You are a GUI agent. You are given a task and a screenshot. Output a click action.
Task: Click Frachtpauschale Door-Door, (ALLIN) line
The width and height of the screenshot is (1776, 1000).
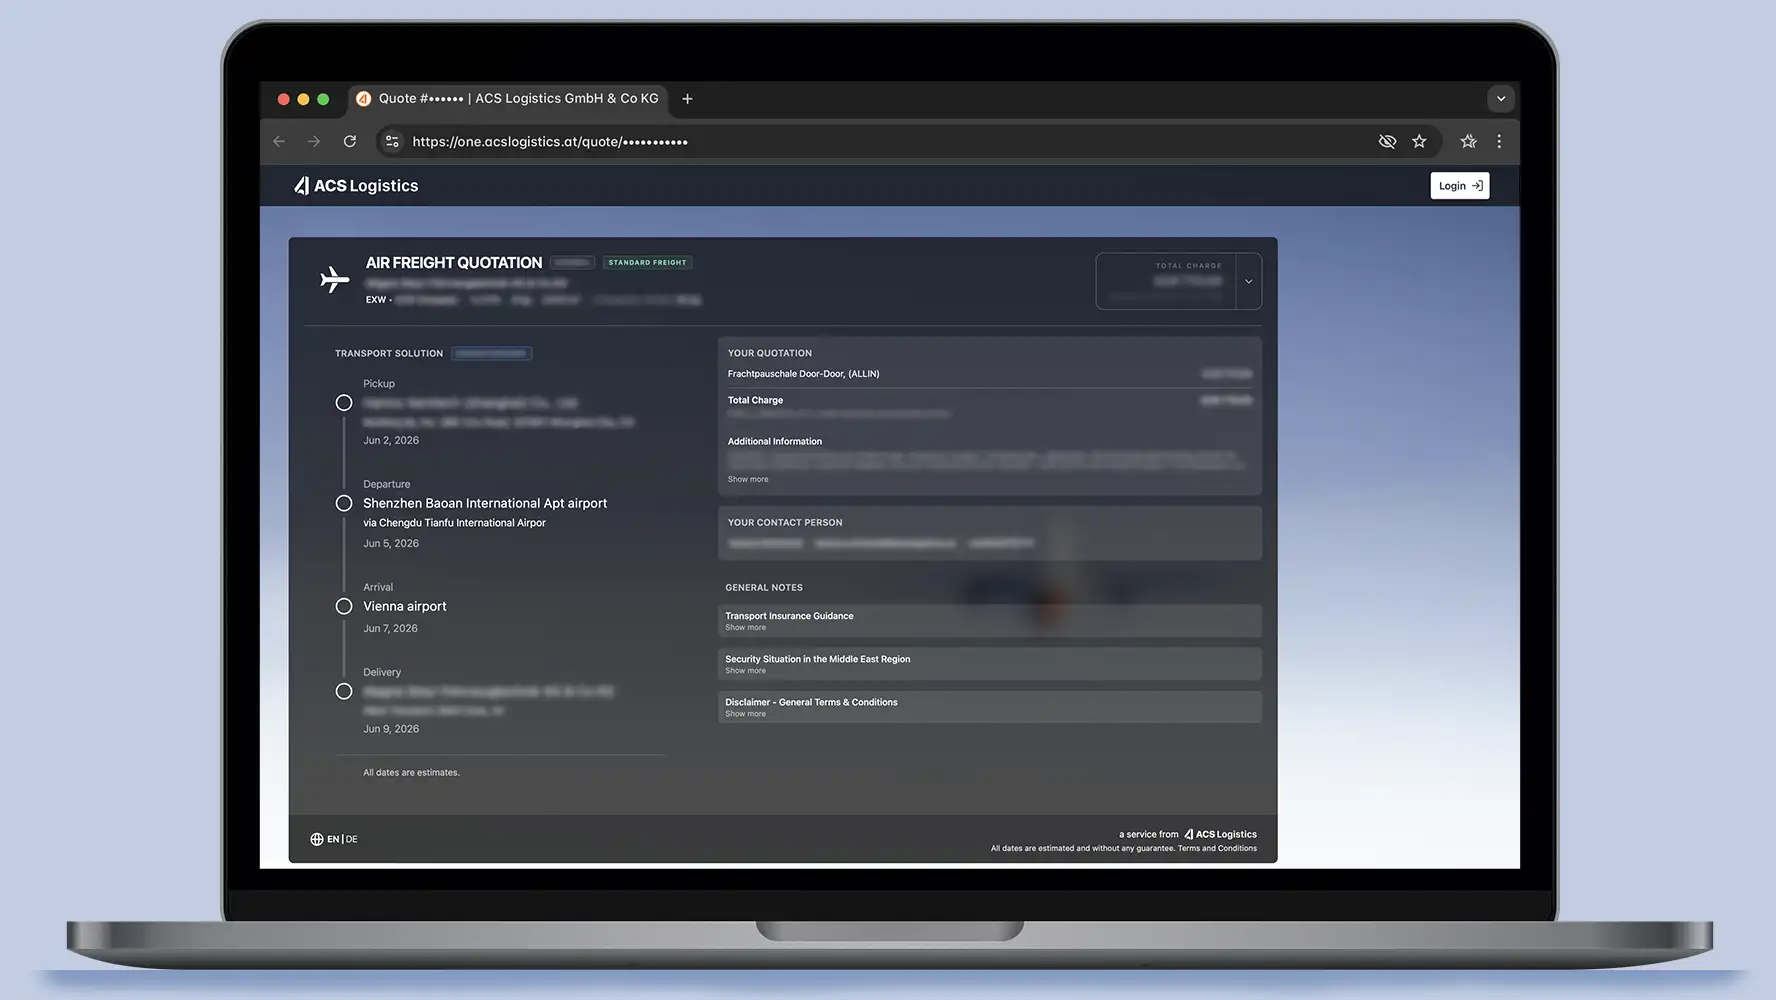804,374
